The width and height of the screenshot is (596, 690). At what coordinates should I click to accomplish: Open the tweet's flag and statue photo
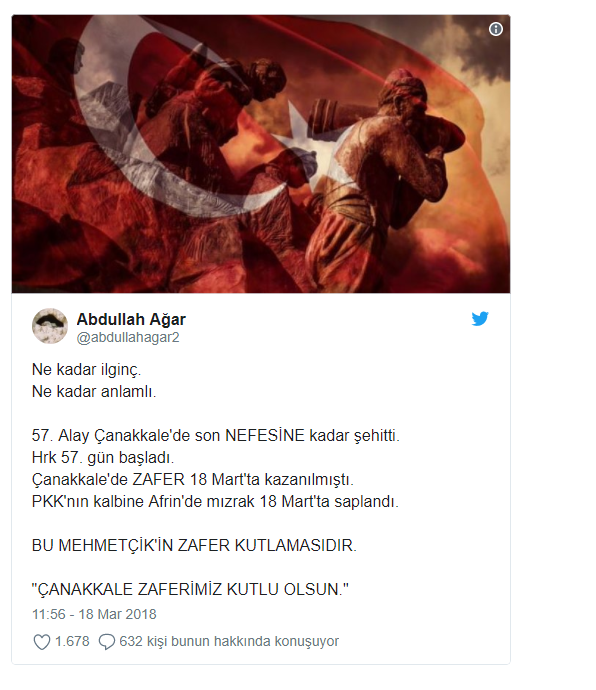[x=261, y=154]
